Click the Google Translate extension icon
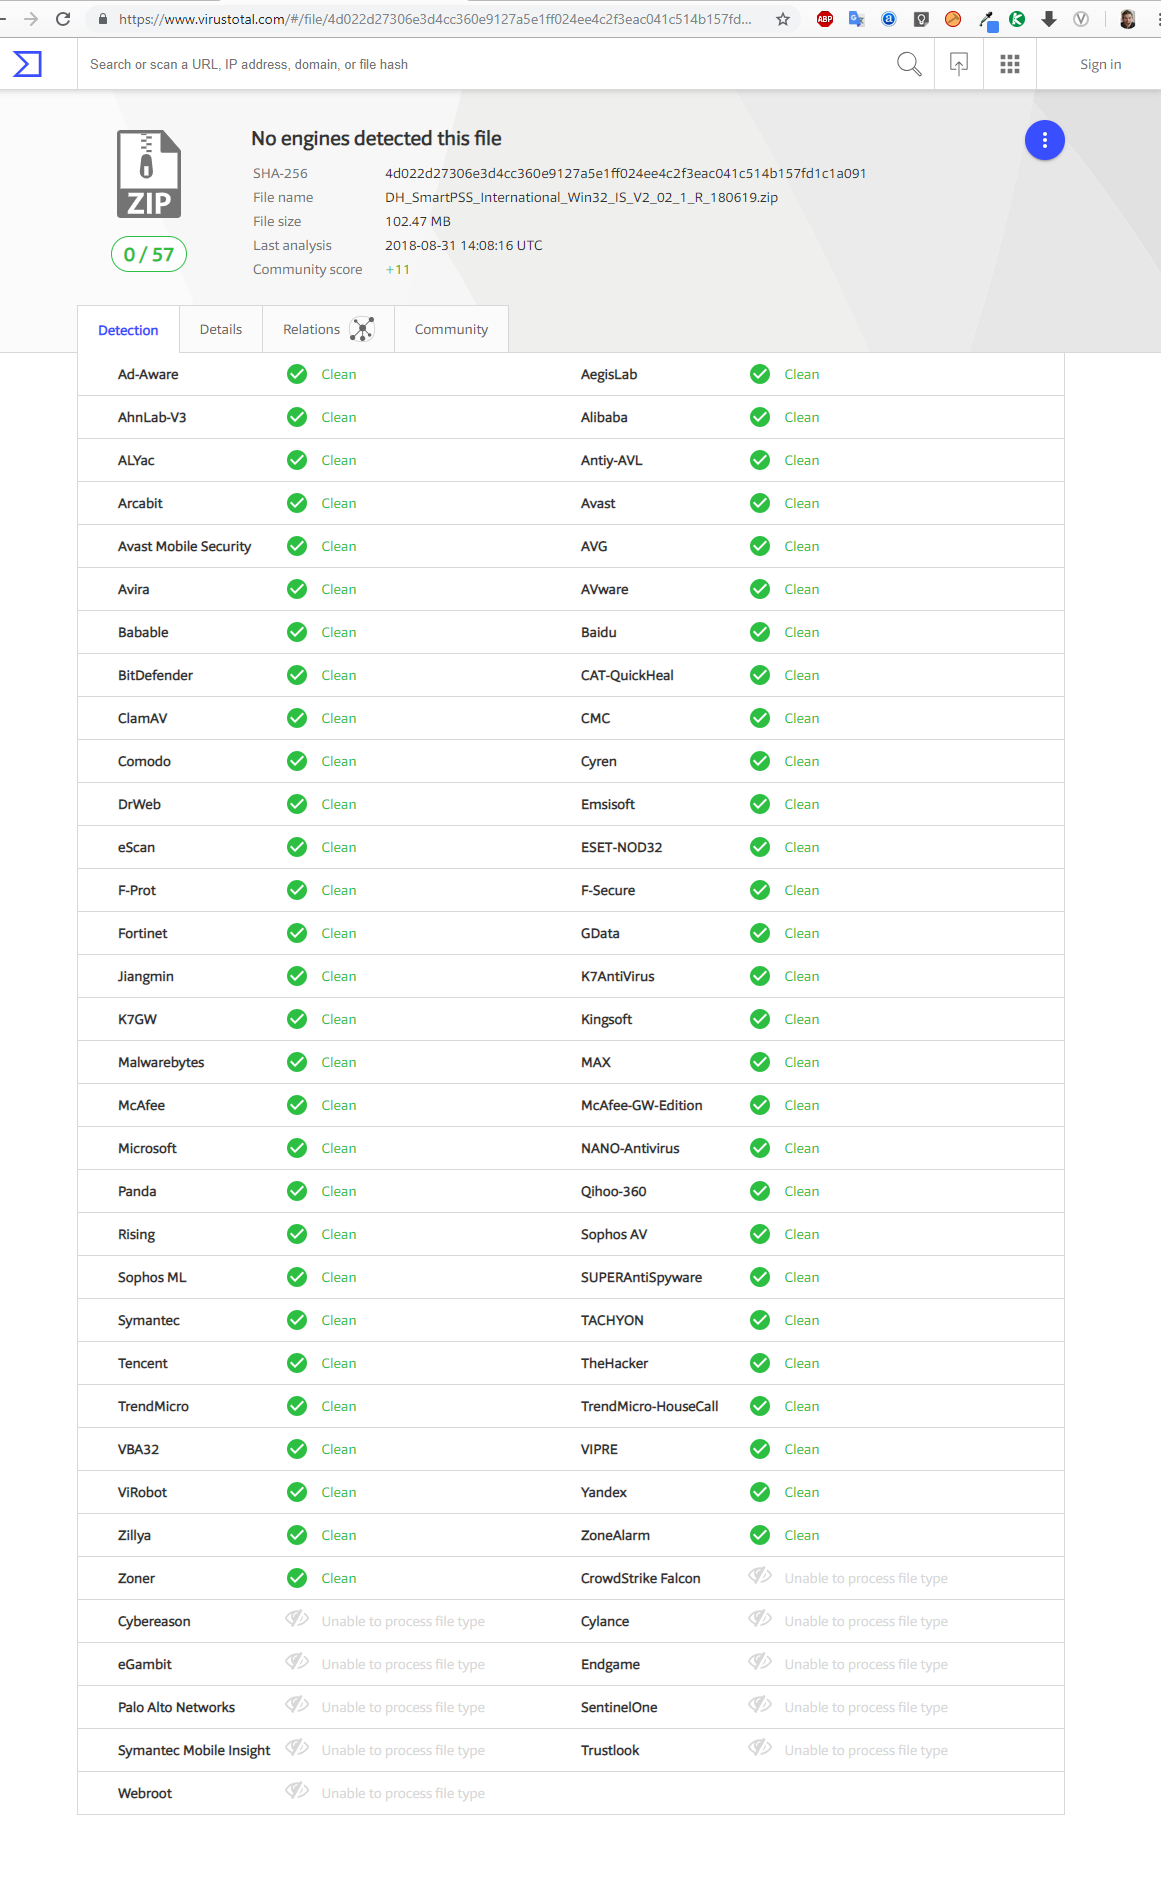Image resolution: width=1161 pixels, height=1879 pixels. (857, 19)
